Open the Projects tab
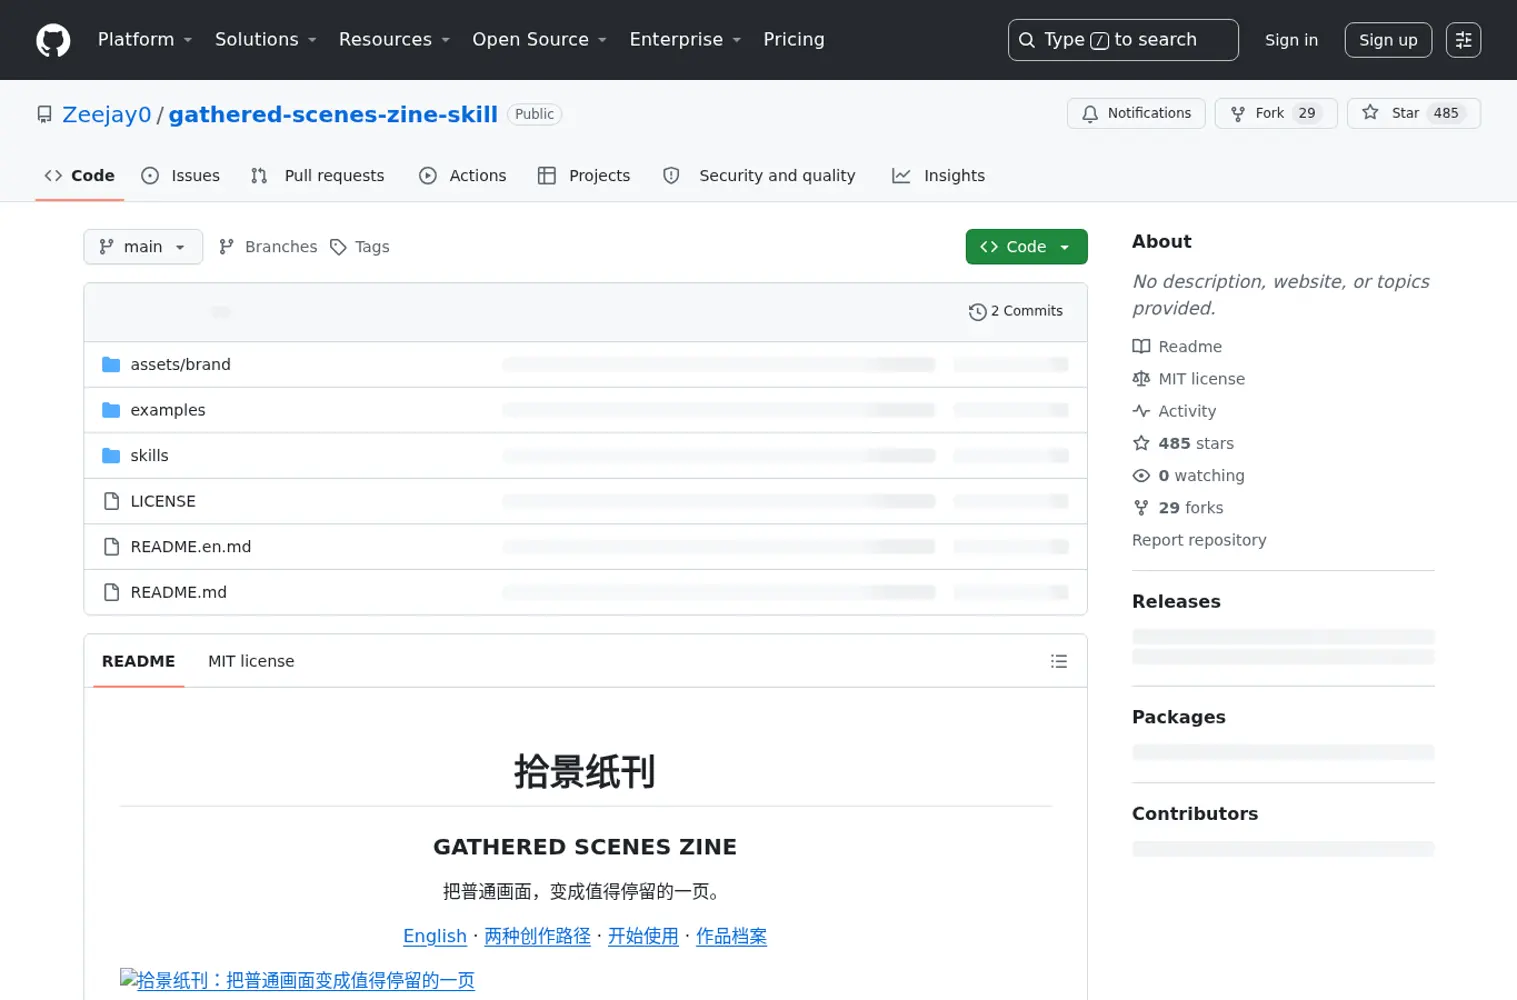 tap(584, 176)
